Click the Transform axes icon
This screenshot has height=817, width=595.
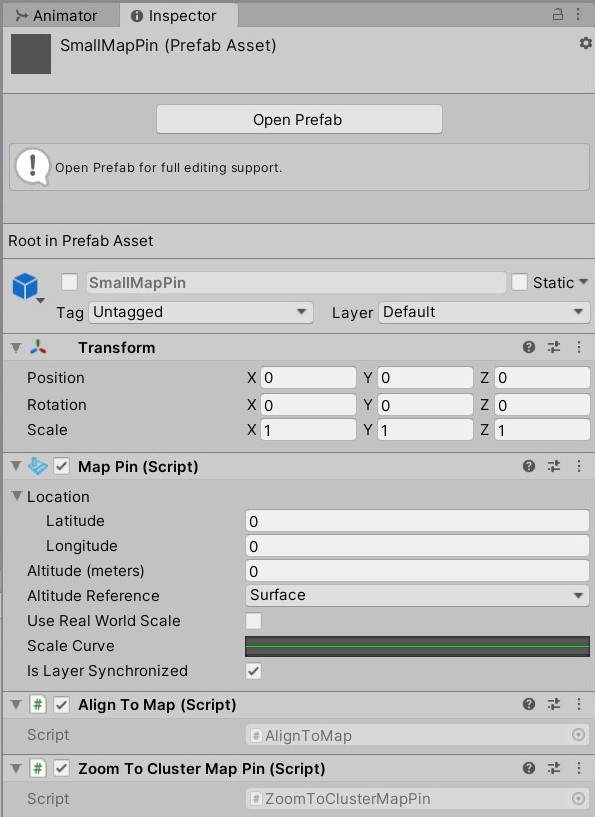(38, 347)
